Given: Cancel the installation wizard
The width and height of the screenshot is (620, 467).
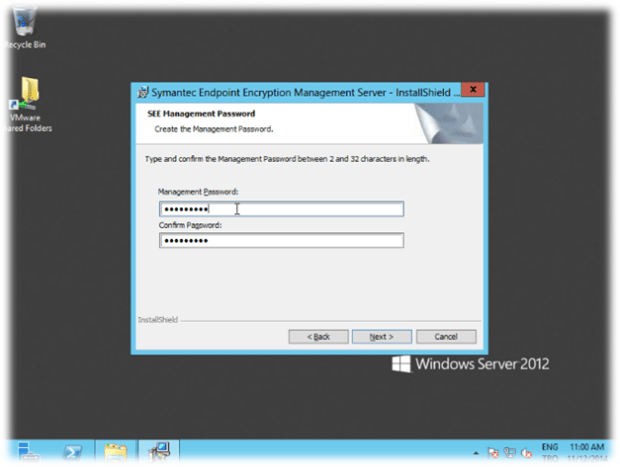Looking at the screenshot, I should [445, 337].
